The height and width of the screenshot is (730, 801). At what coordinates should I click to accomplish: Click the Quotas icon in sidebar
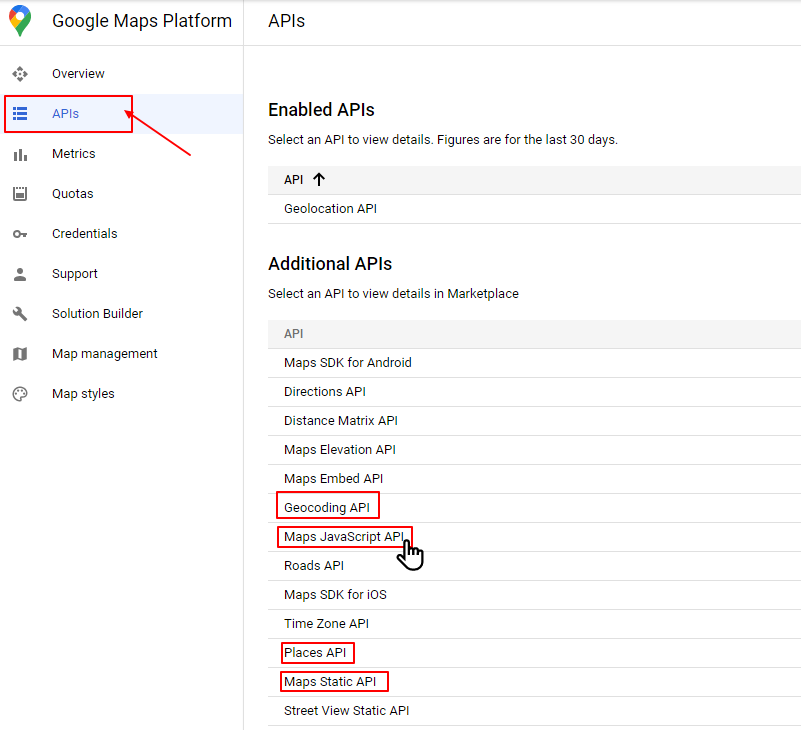(x=20, y=194)
